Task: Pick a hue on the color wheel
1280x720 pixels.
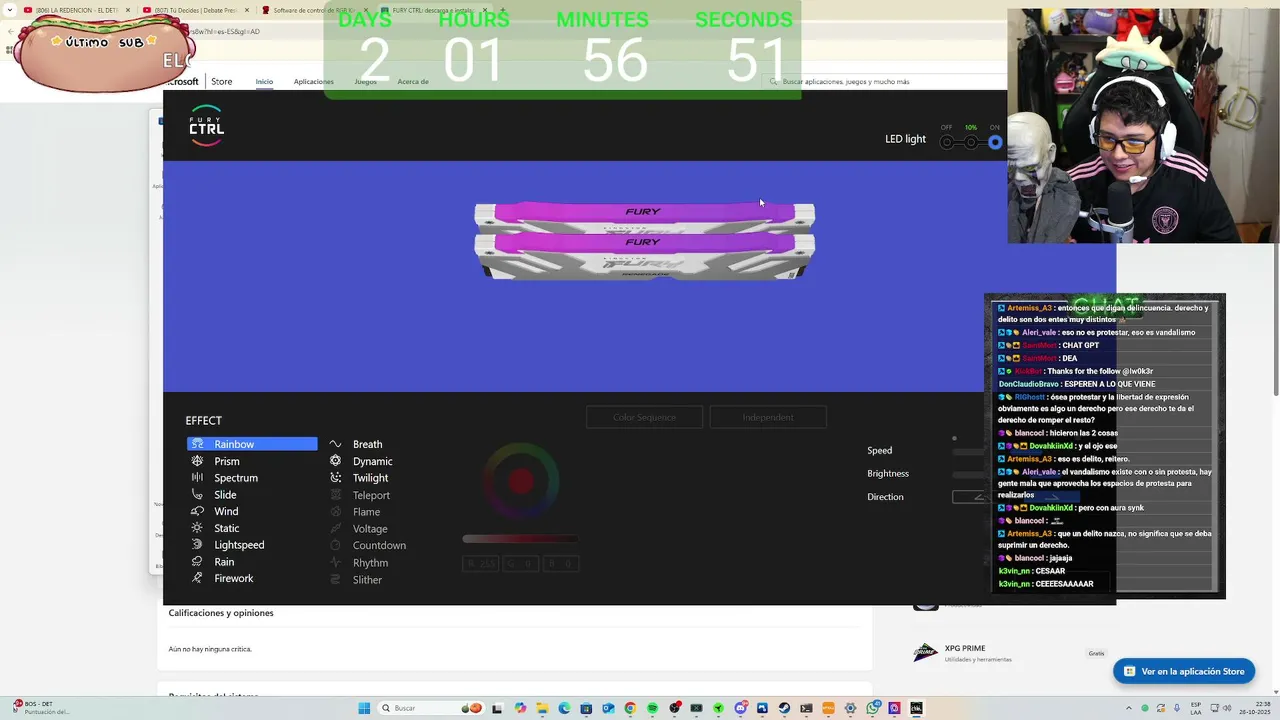Action: (x=520, y=481)
